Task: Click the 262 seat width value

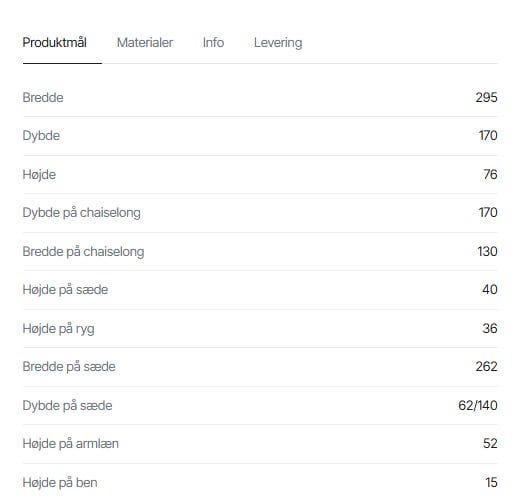Action: 486,367
